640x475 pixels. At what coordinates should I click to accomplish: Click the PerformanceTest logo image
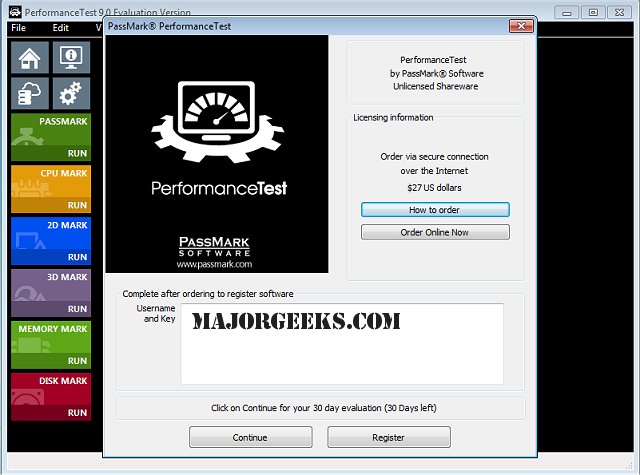pyautogui.click(x=217, y=154)
